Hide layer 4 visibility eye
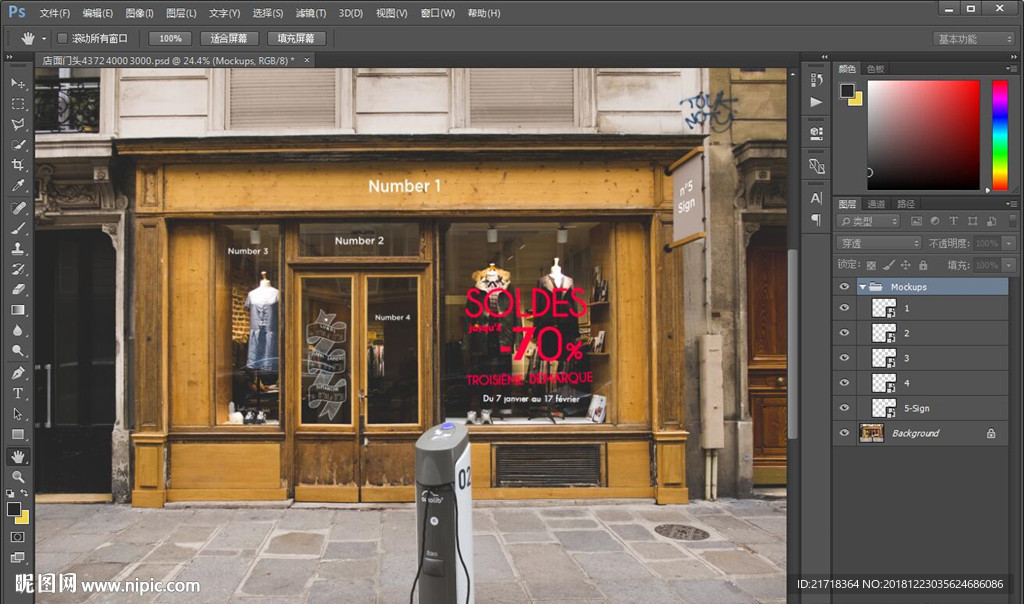This screenshot has width=1024, height=604. pos(844,383)
